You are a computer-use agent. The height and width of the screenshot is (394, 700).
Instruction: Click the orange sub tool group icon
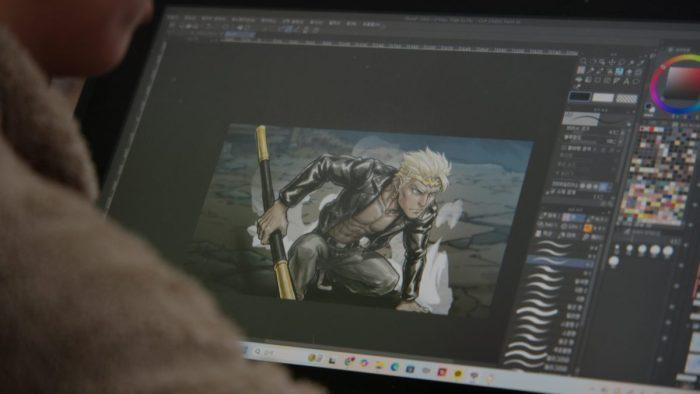[x=588, y=228]
